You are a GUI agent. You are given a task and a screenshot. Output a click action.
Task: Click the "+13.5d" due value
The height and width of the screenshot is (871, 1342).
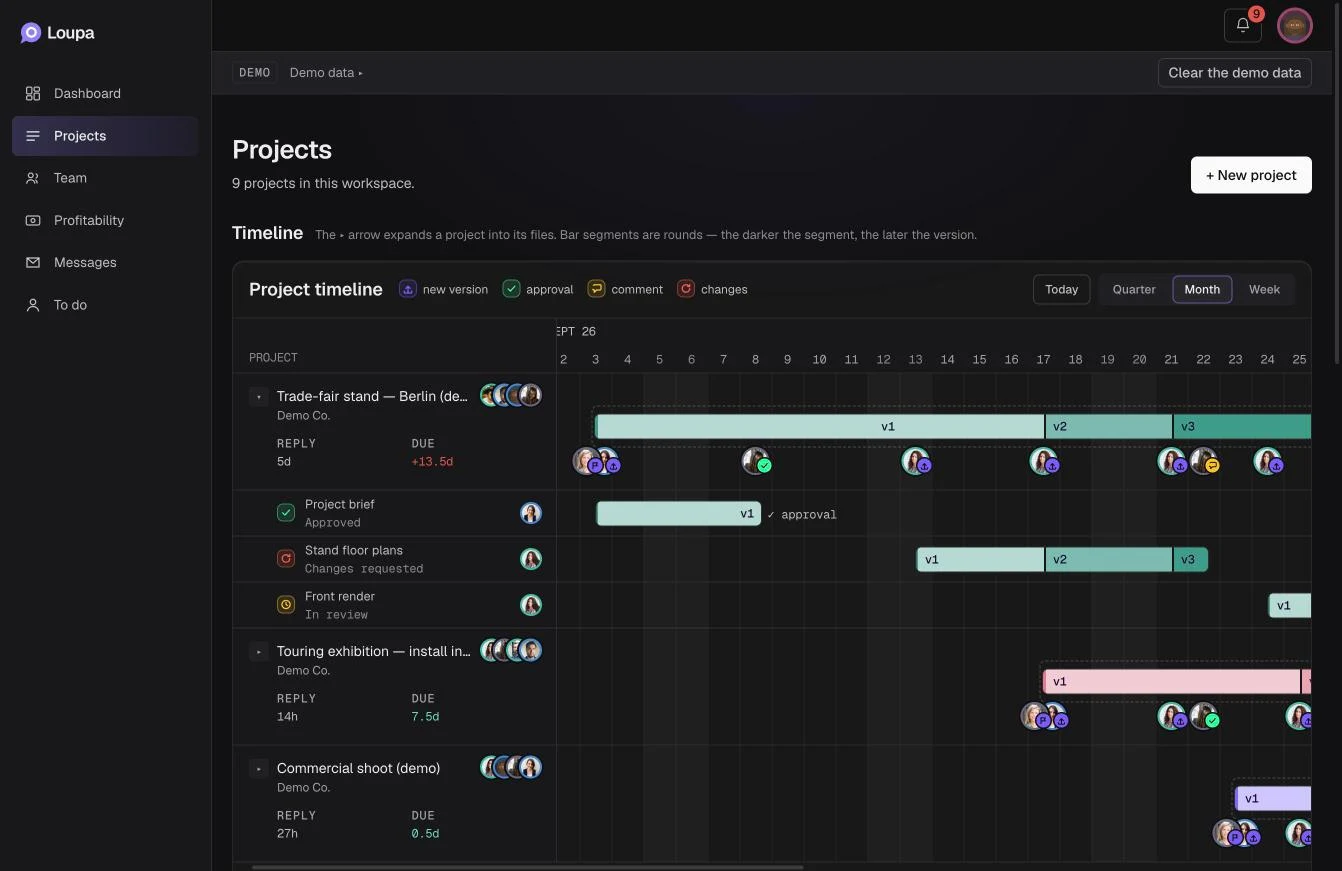point(432,462)
